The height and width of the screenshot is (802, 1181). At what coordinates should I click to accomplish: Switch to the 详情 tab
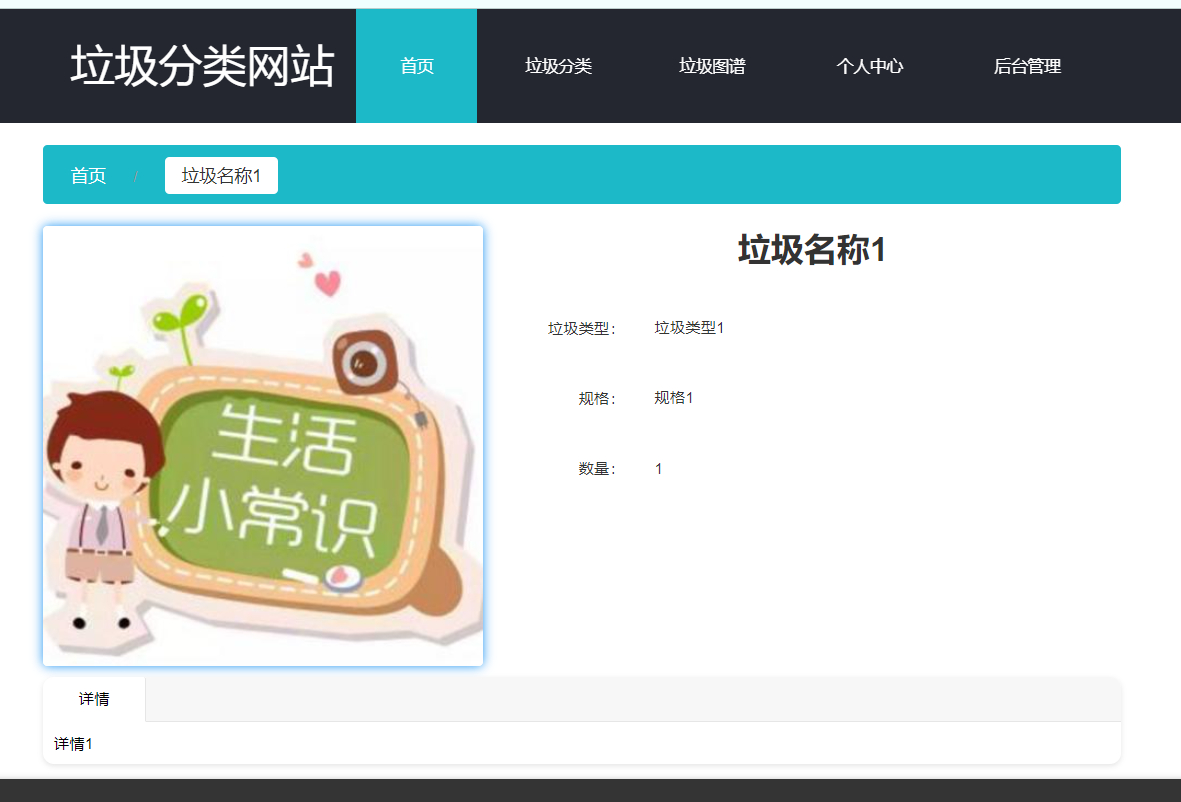click(94, 699)
